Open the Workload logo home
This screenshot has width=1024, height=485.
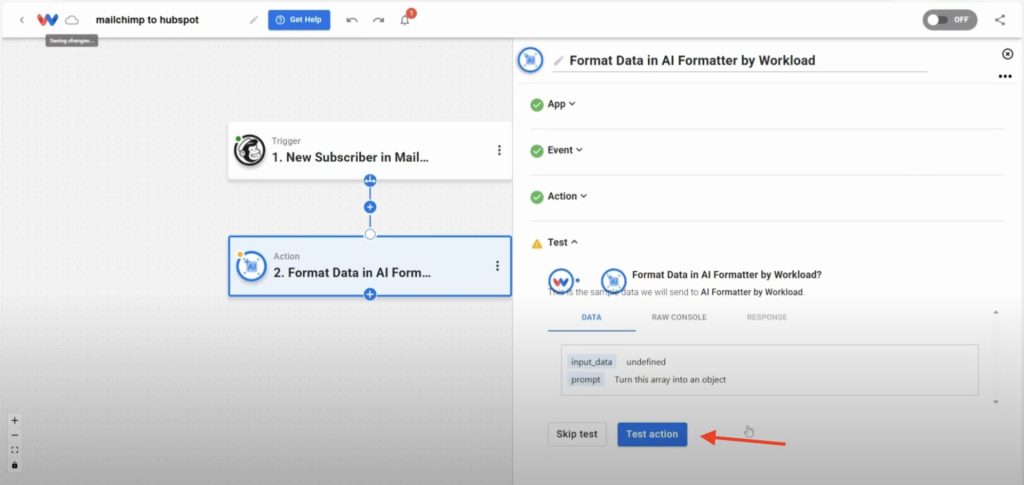tap(48, 20)
